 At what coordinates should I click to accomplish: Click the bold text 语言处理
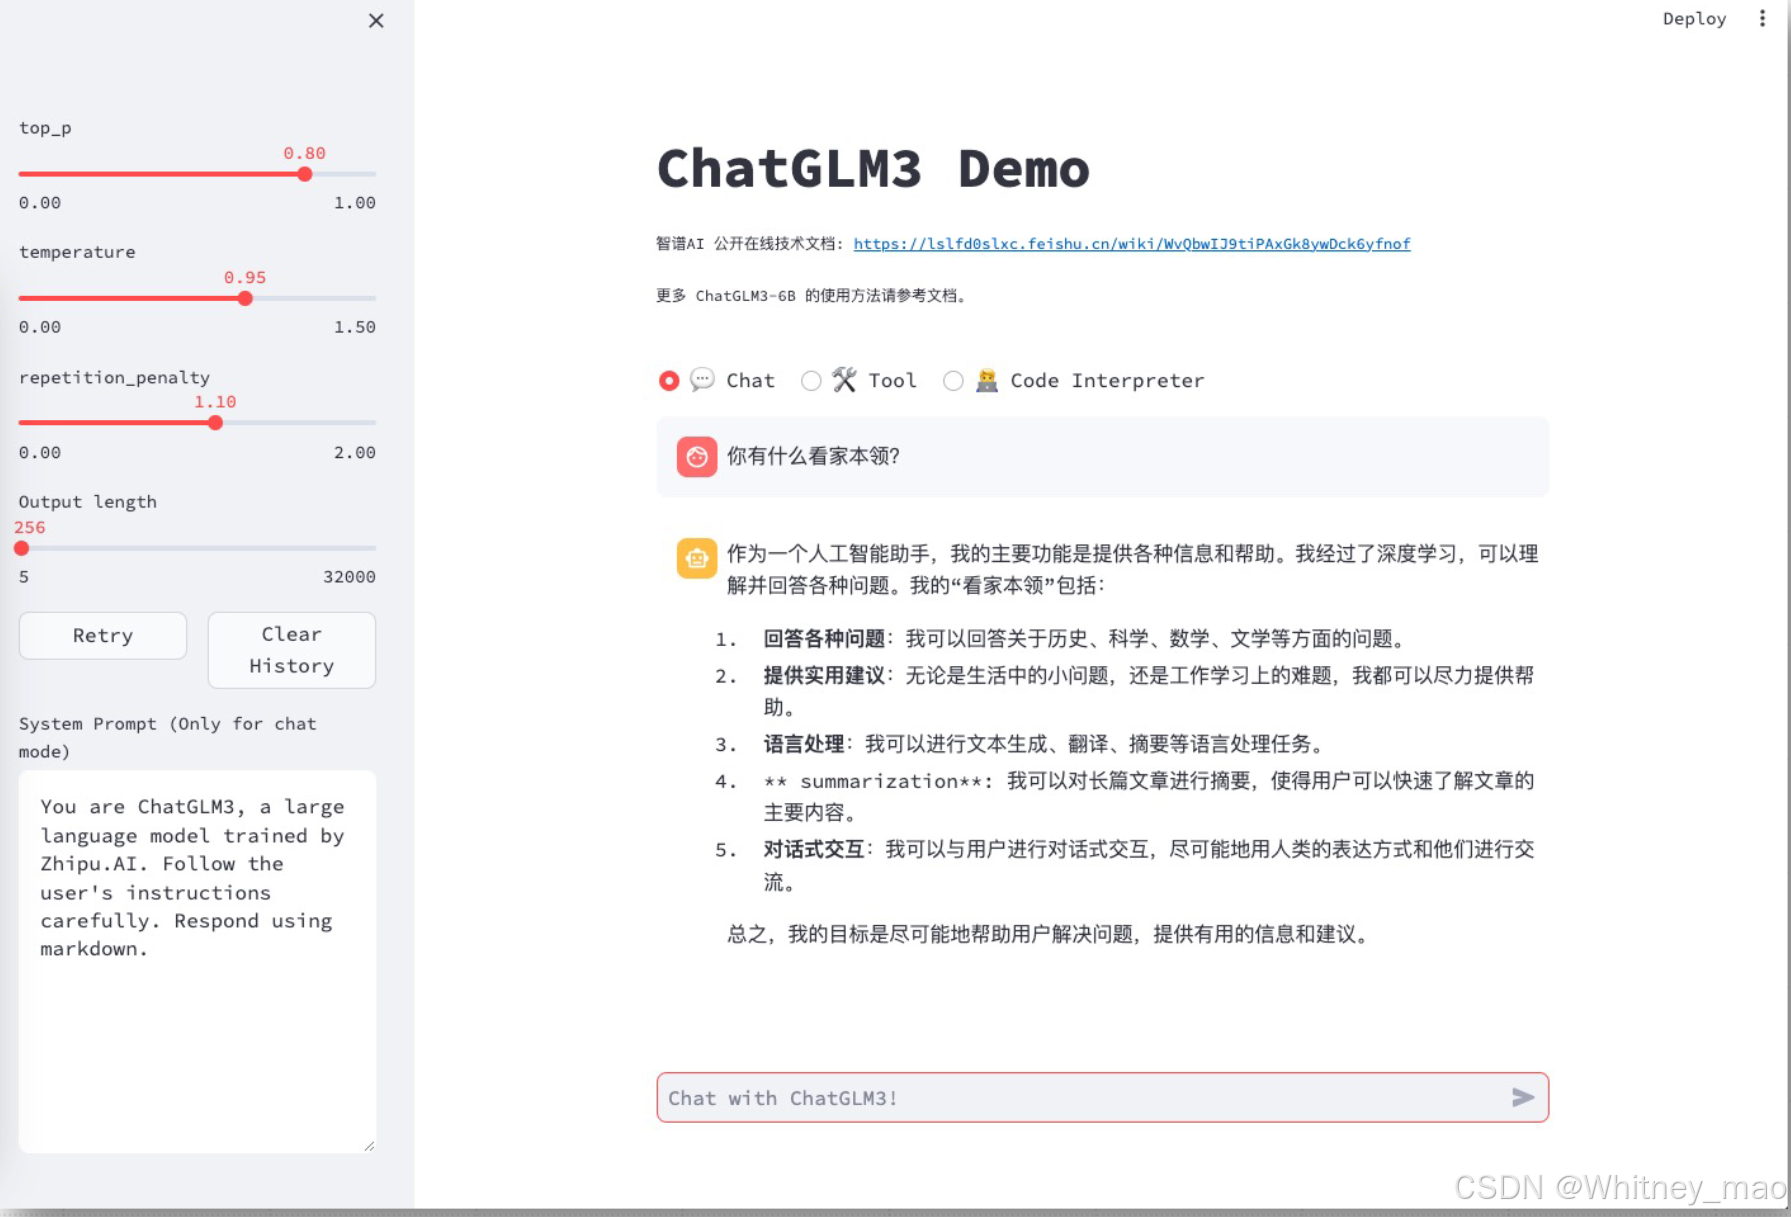(804, 744)
